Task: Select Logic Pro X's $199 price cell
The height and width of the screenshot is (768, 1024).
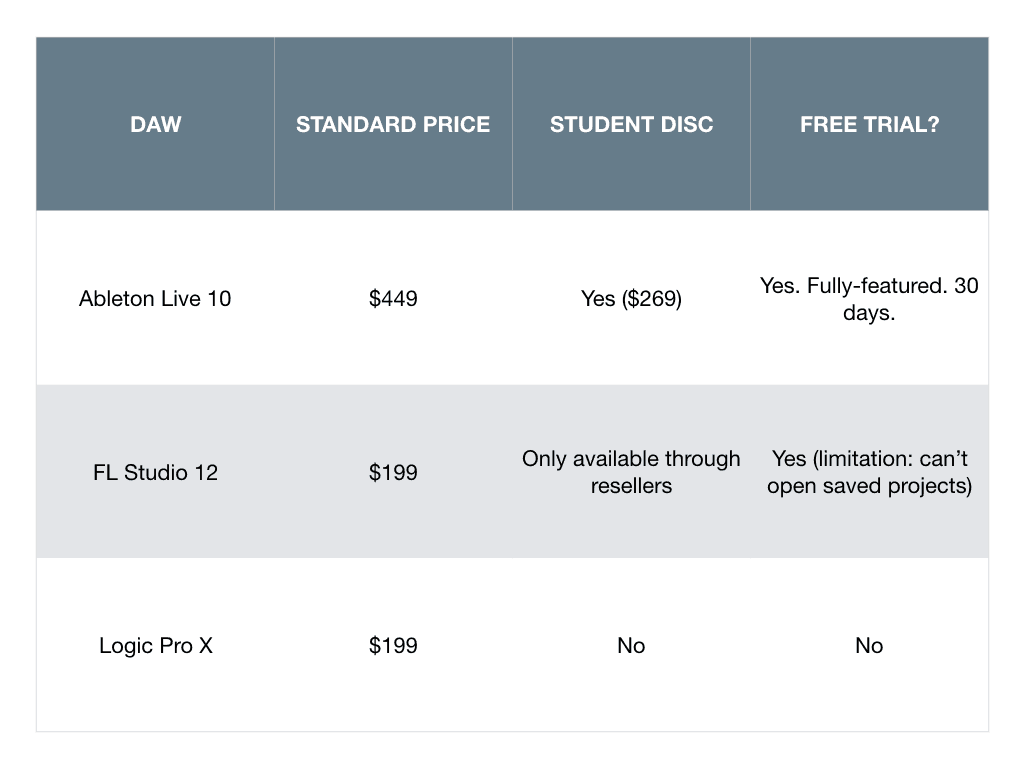Action: (x=393, y=645)
